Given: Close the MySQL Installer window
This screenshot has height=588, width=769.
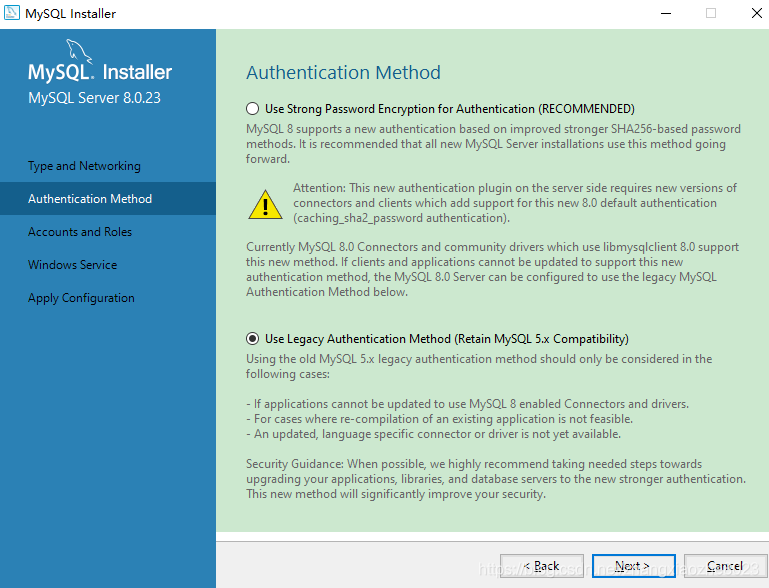Looking at the screenshot, I should [x=757, y=13].
